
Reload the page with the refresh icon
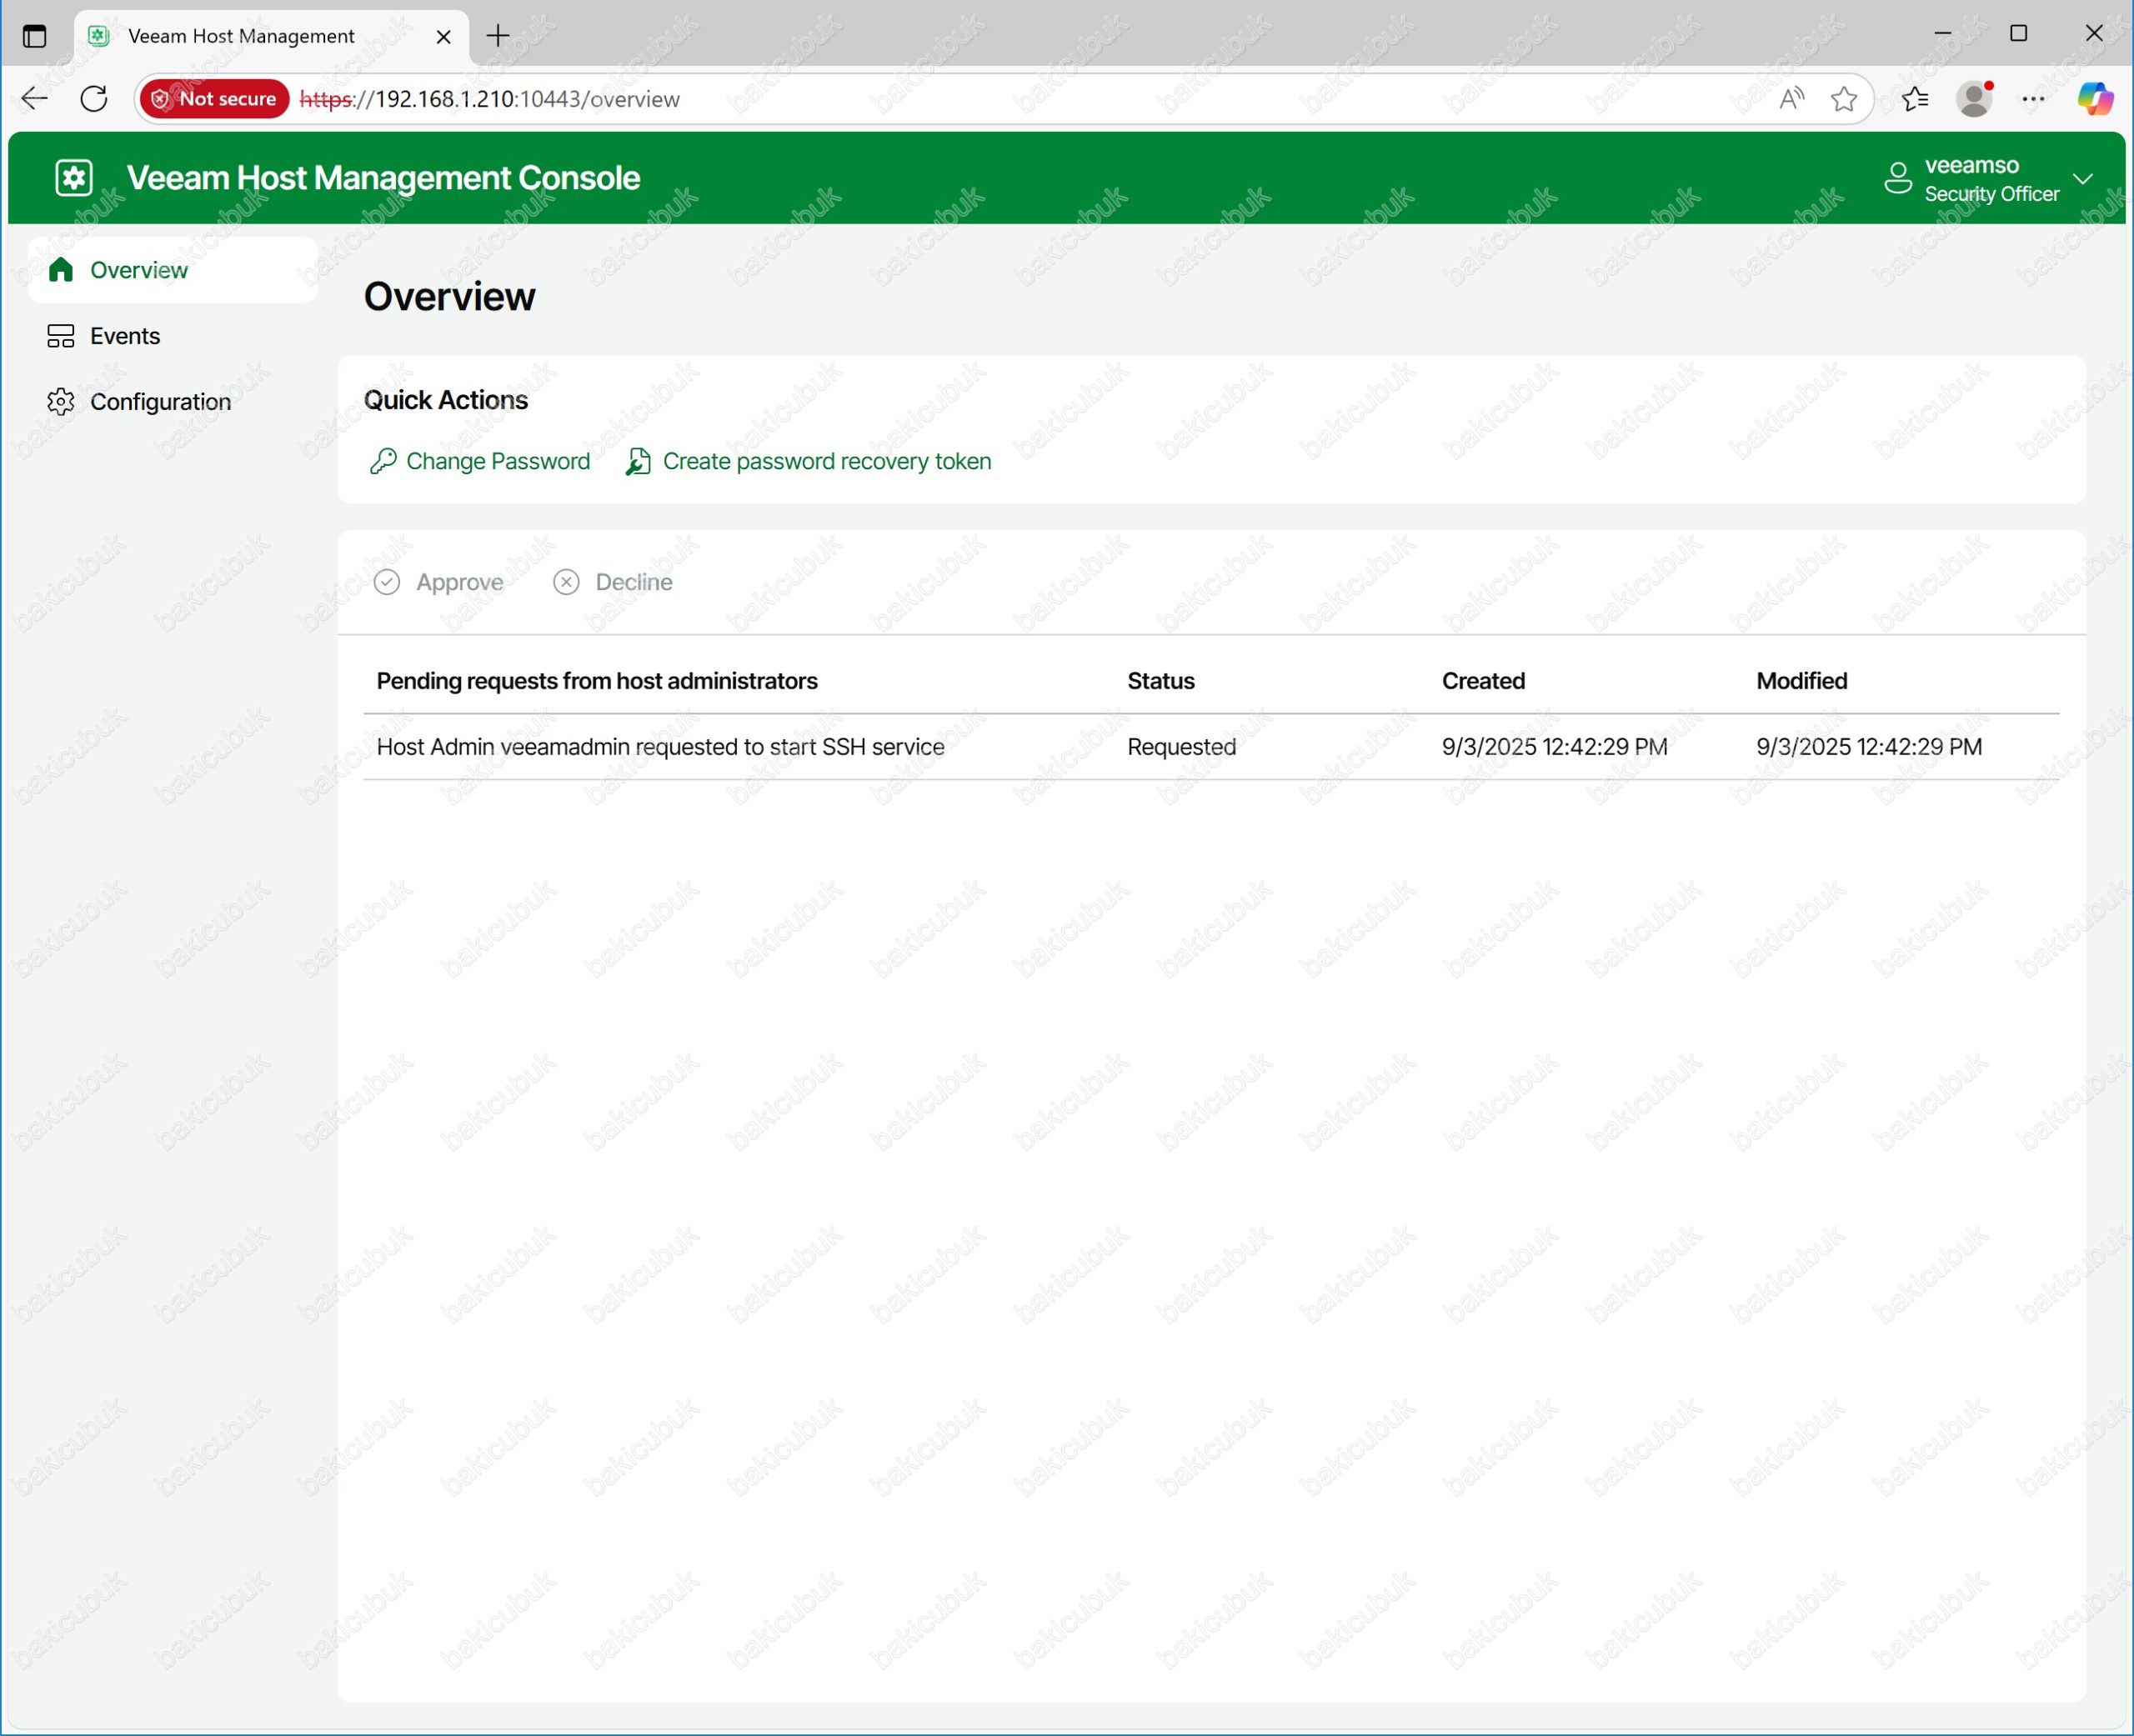[94, 98]
